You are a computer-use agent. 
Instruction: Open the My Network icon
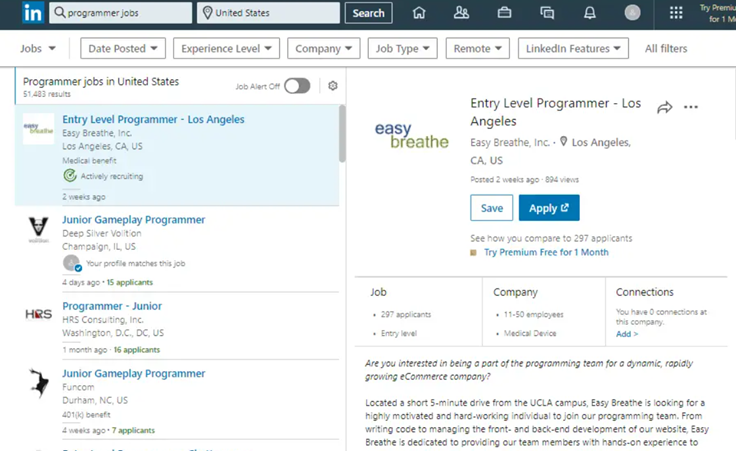(x=461, y=13)
